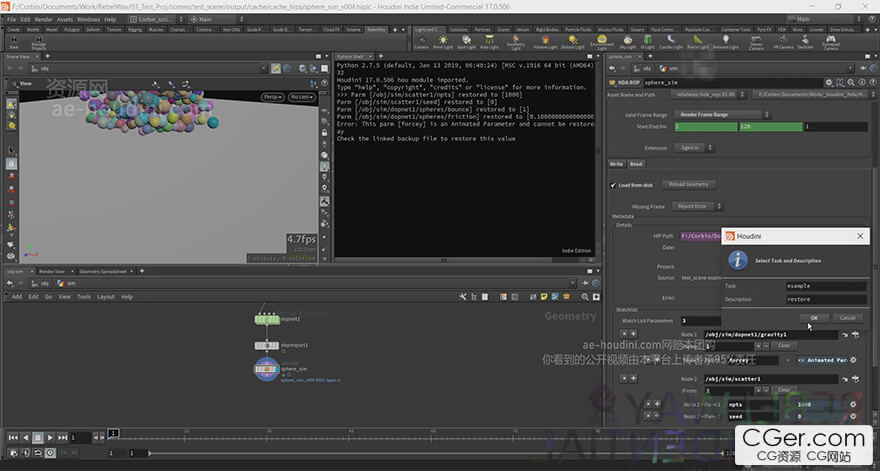Viewport: 880px width, 471px height.
Task: Add a GI Light from shelf
Action: click(648, 40)
